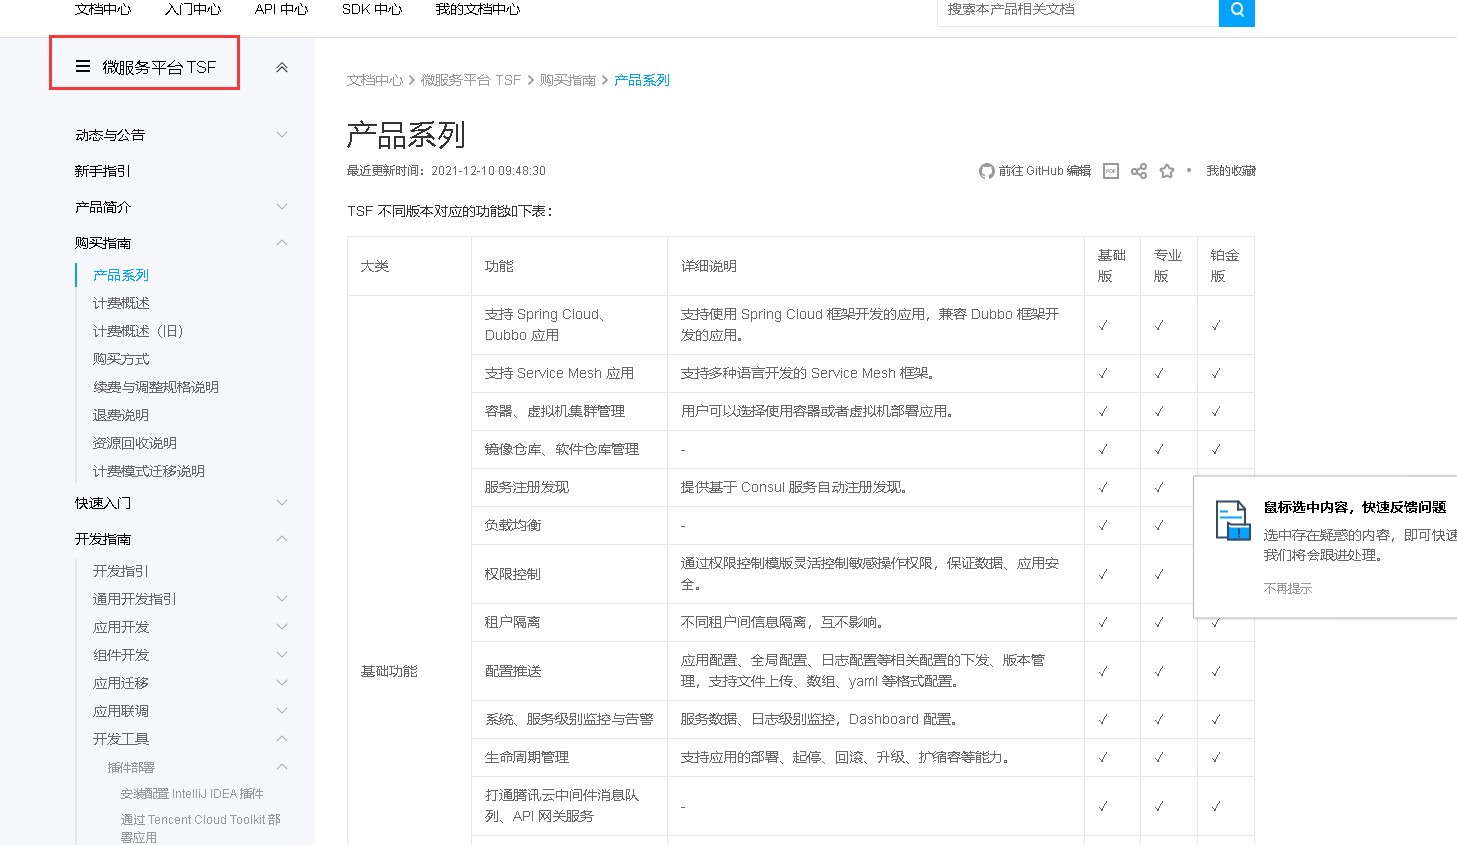Open 入门中心 in top navigation
The image size is (1457, 845).
[x=193, y=9]
